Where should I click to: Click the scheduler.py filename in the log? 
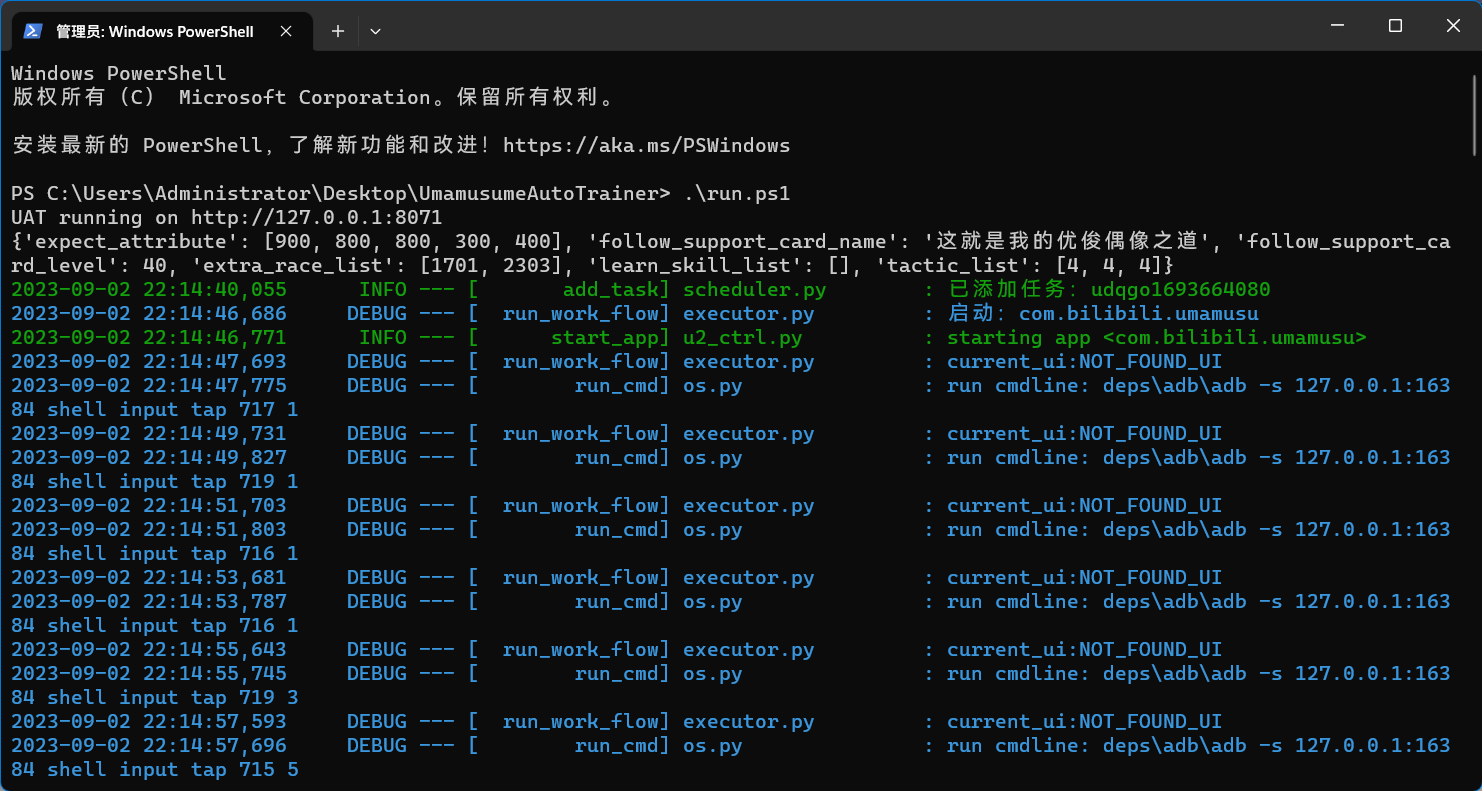coord(754,289)
